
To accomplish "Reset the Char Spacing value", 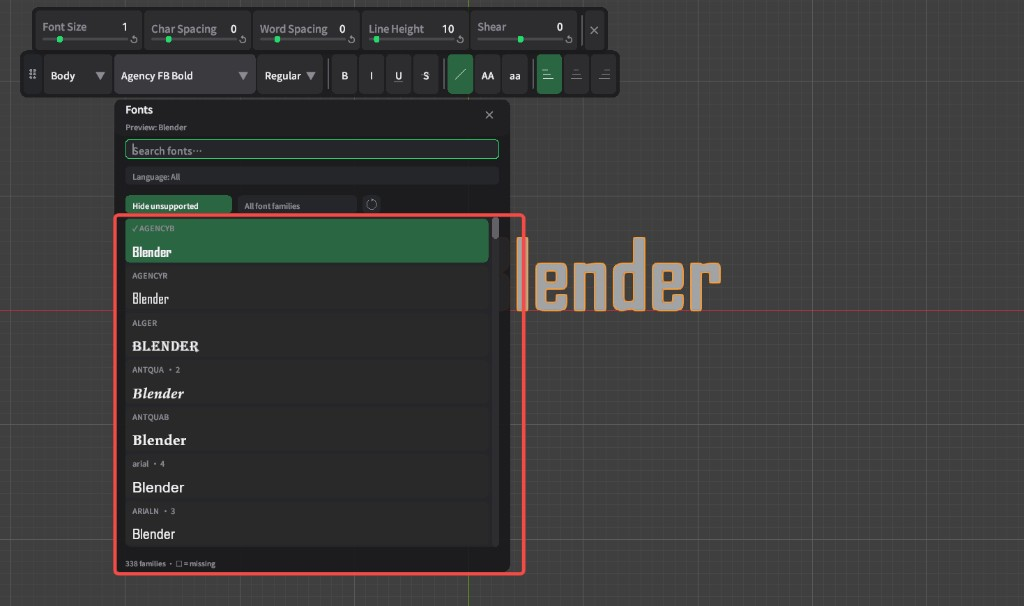I will (x=242, y=40).
